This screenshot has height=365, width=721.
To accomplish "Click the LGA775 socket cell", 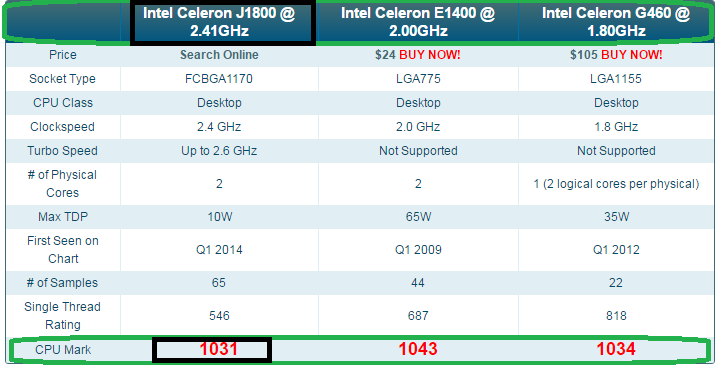I will point(418,79).
